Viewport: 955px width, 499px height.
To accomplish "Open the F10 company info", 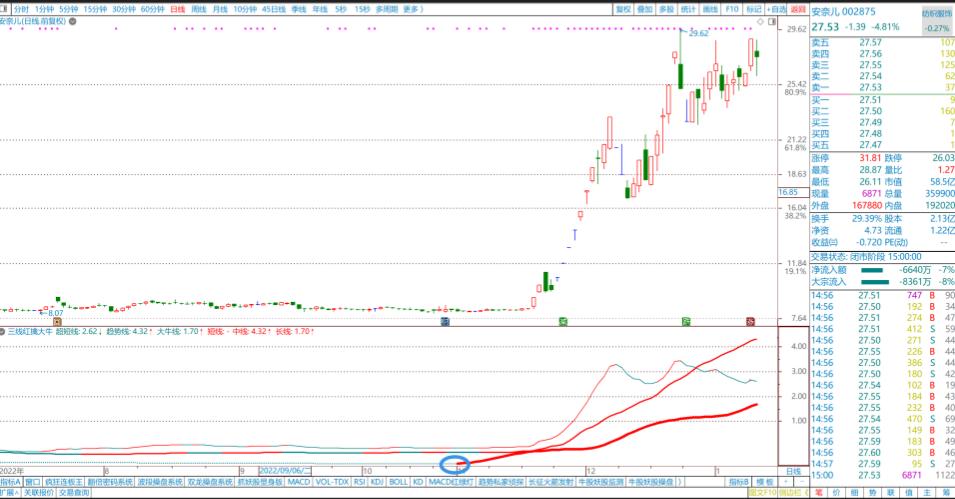I will [732, 9].
